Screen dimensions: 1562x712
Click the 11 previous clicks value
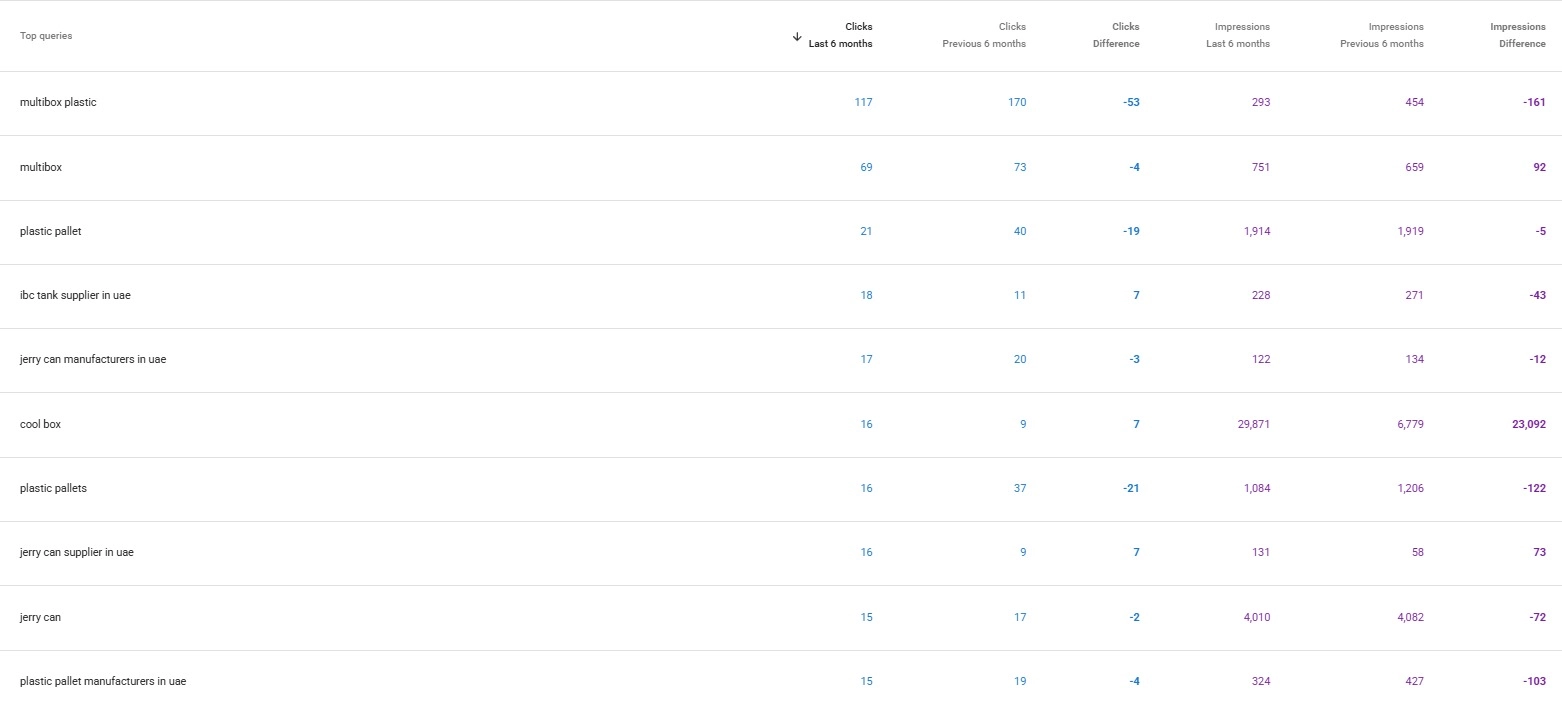pos(1020,295)
